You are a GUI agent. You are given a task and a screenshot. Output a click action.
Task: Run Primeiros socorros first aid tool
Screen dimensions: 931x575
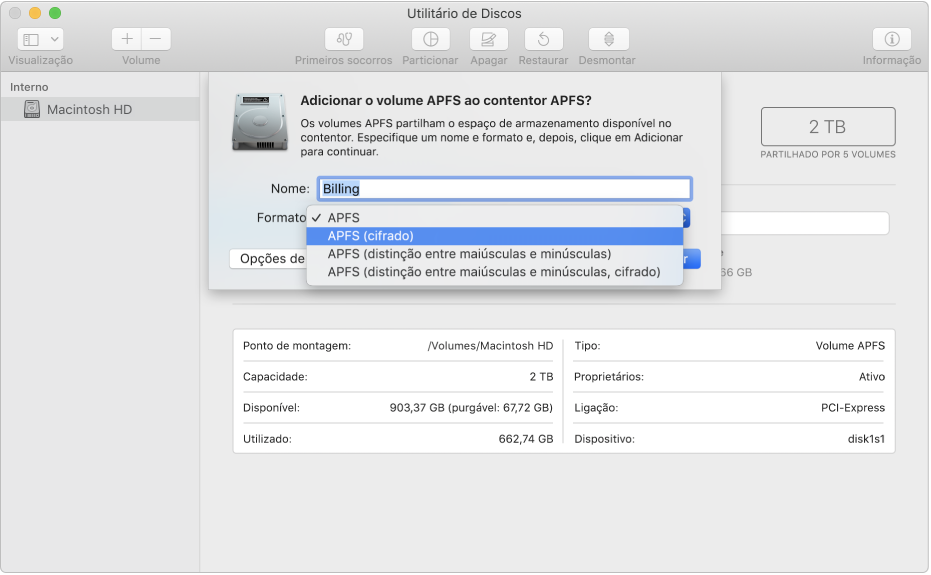coord(344,39)
